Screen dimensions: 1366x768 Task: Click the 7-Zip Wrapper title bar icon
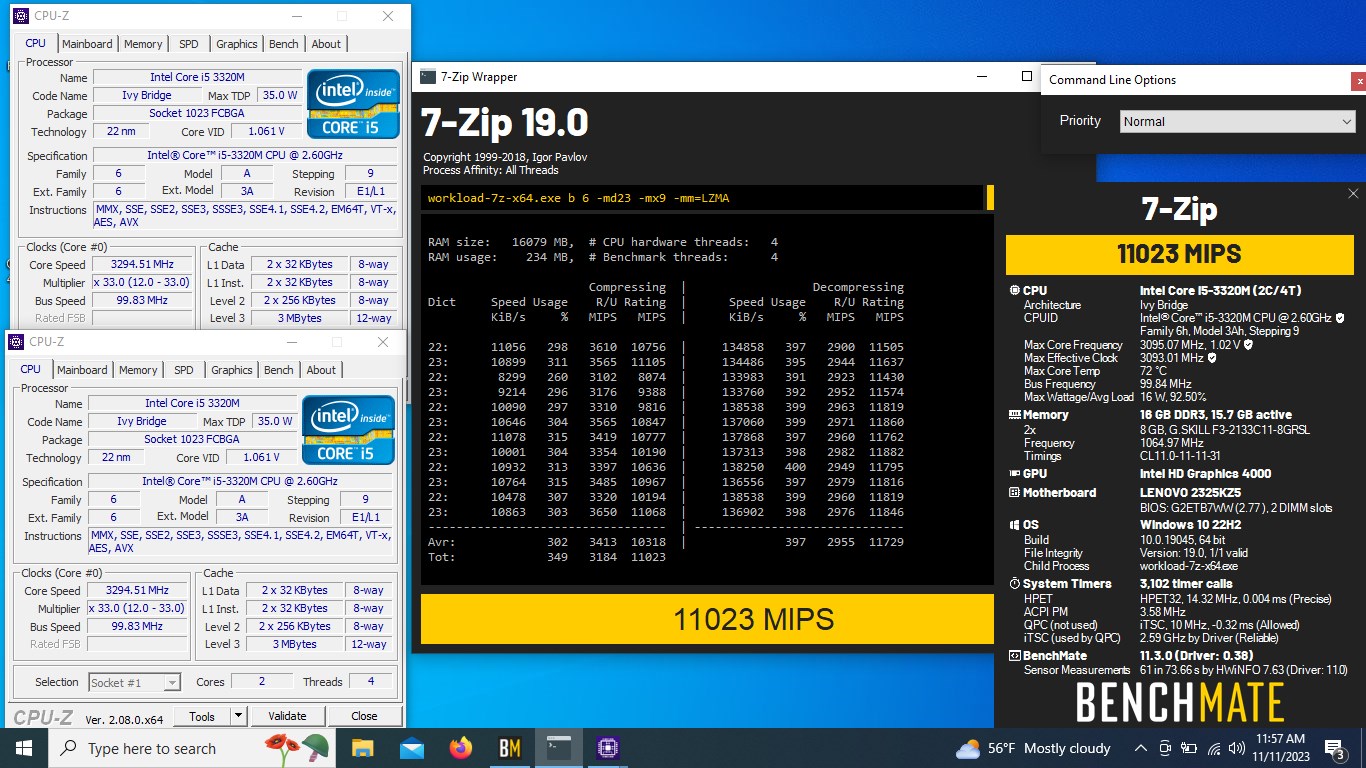tap(428, 77)
